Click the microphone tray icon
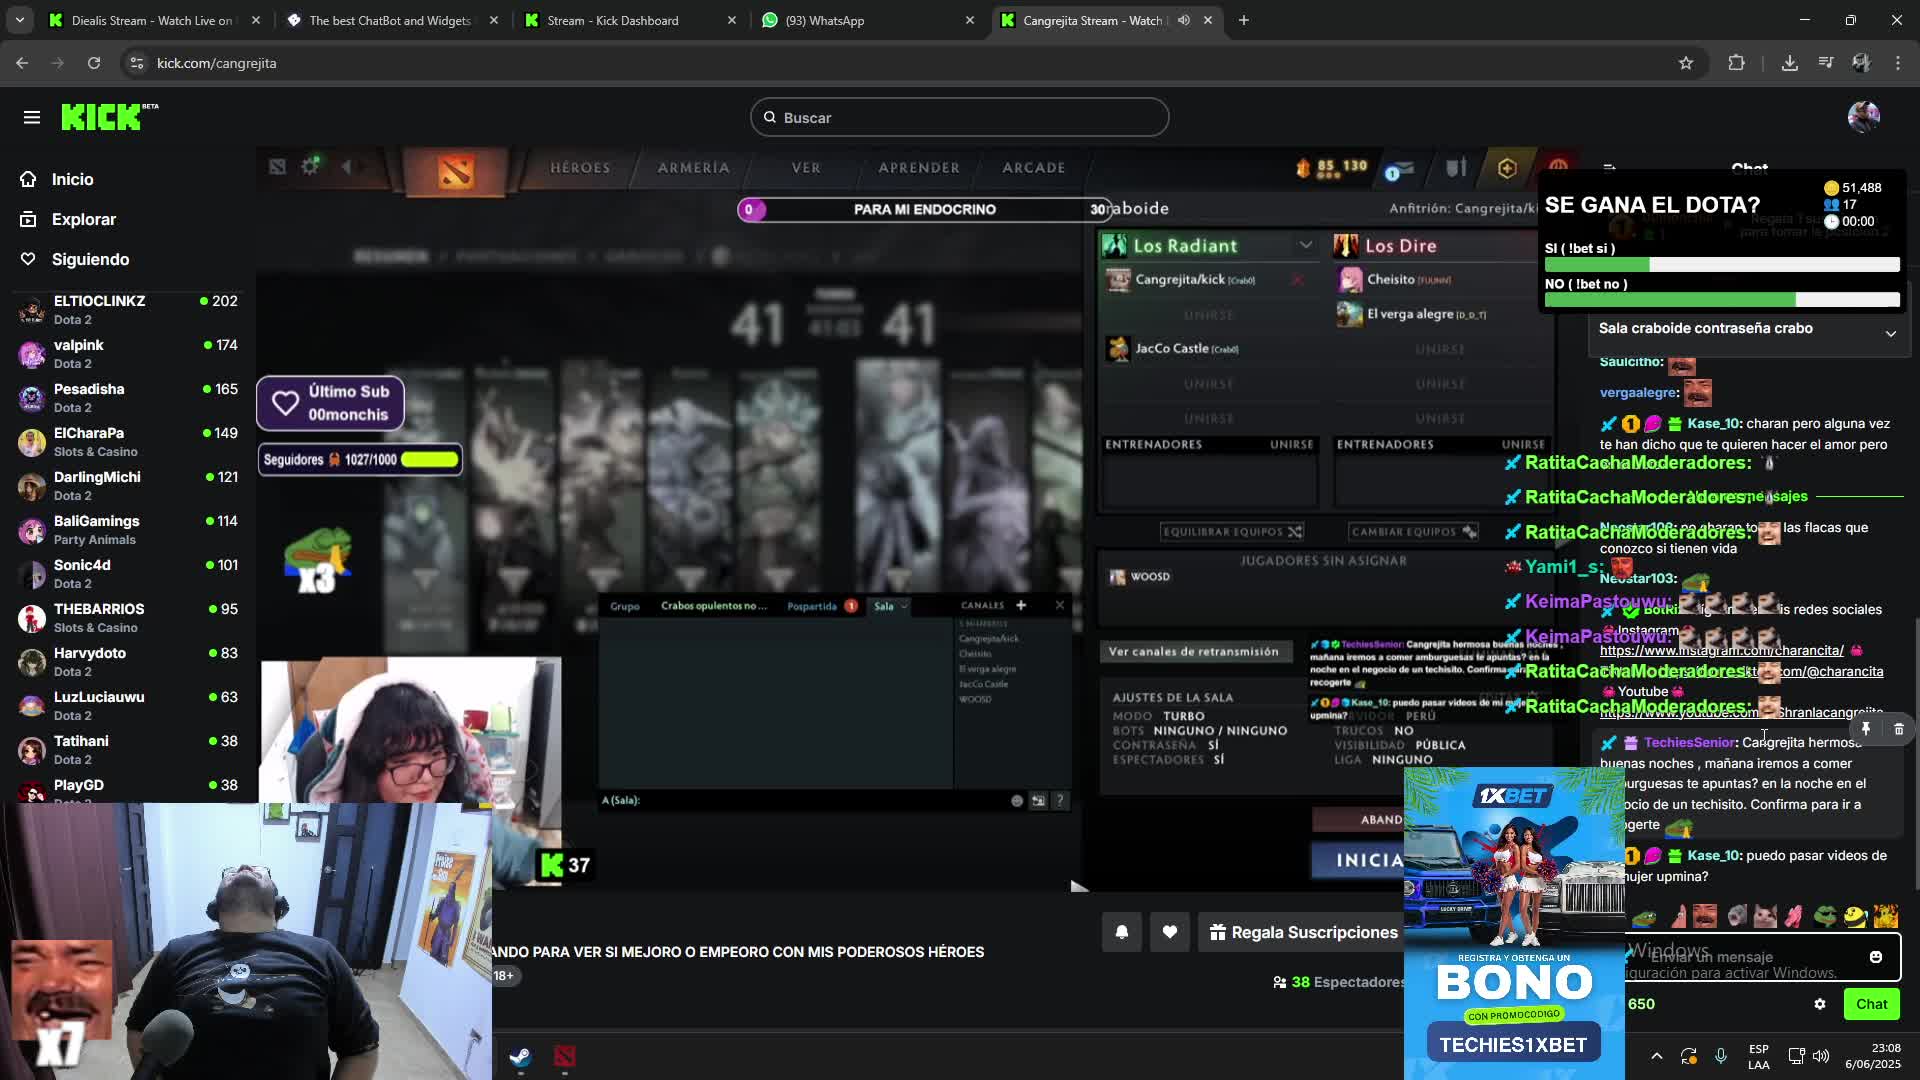 click(1721, 1056)
